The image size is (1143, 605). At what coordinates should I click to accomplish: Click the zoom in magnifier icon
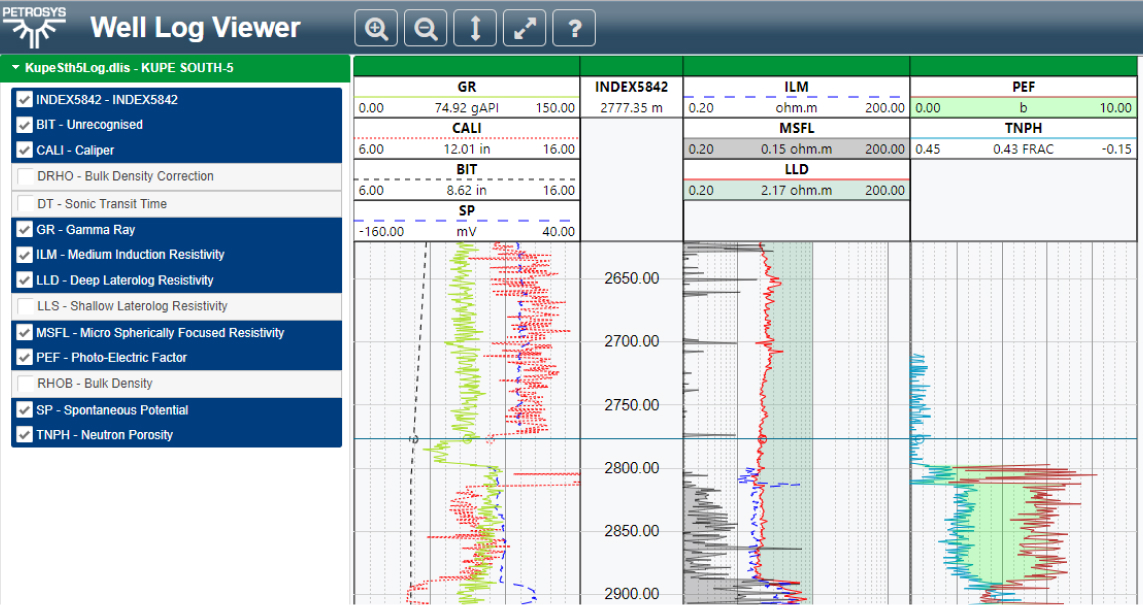tap(376, 29)
